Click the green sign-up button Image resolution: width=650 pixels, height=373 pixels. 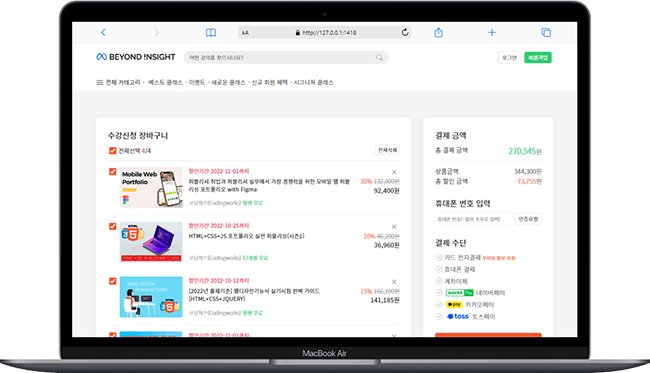pos(538,58)
